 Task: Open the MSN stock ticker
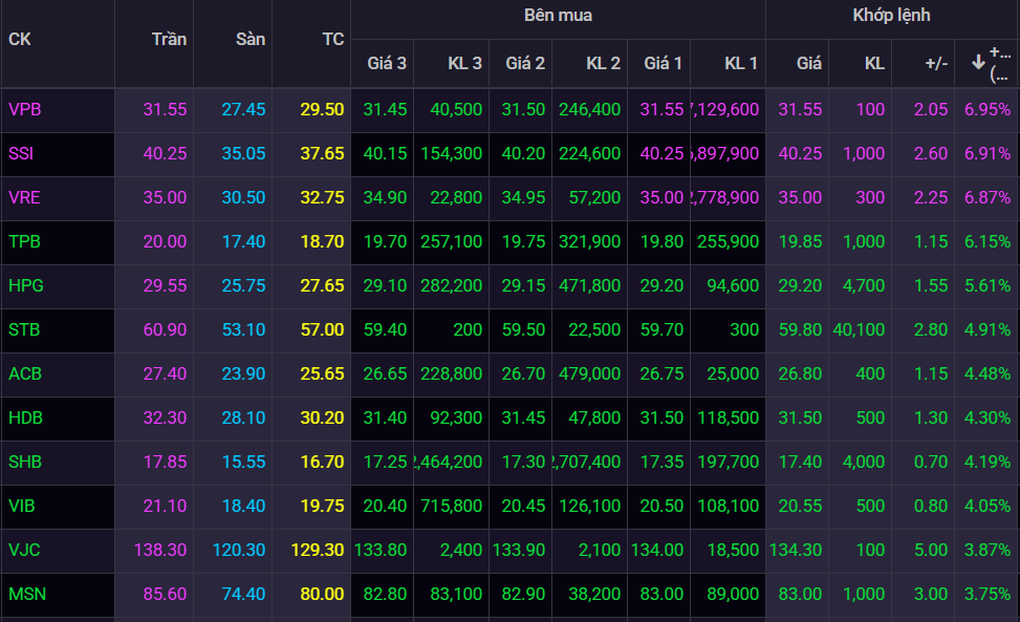(26, 594)
